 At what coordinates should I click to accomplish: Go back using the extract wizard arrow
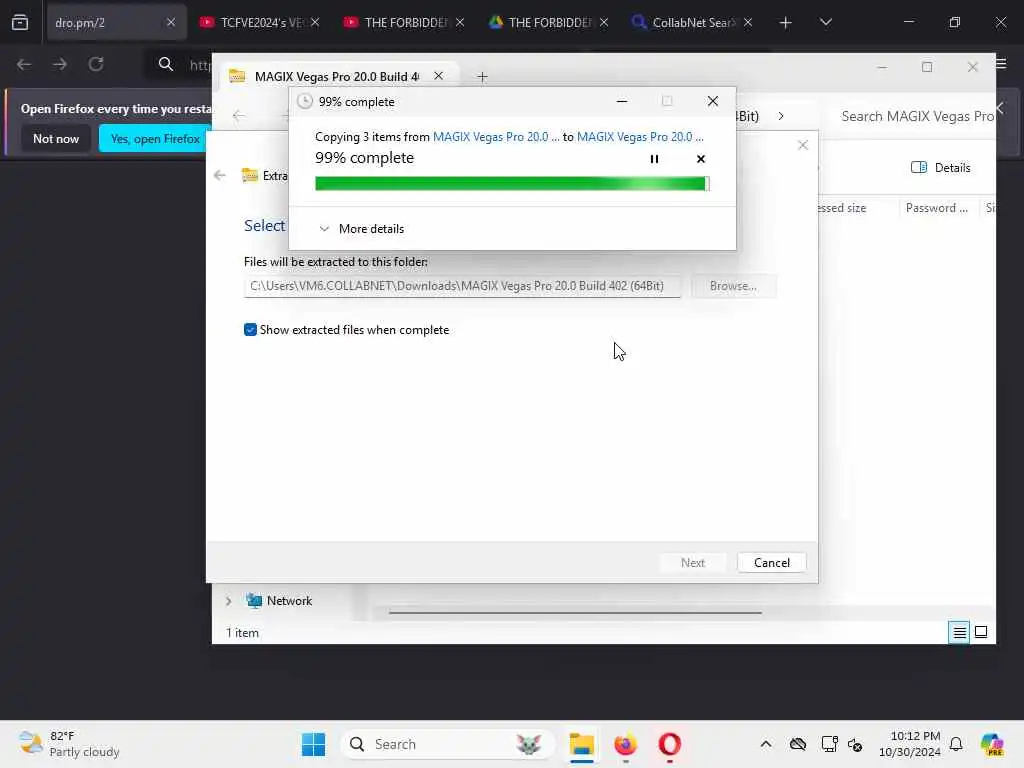[x=220, y=175]
